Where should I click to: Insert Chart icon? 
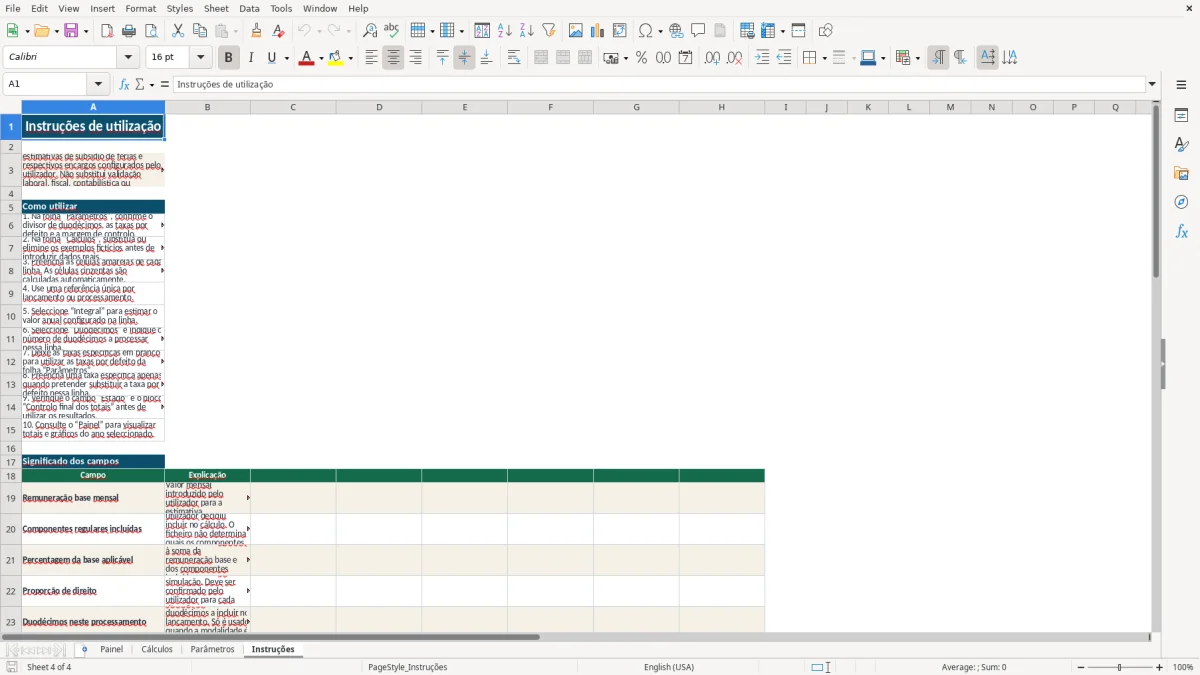point(598,31)
